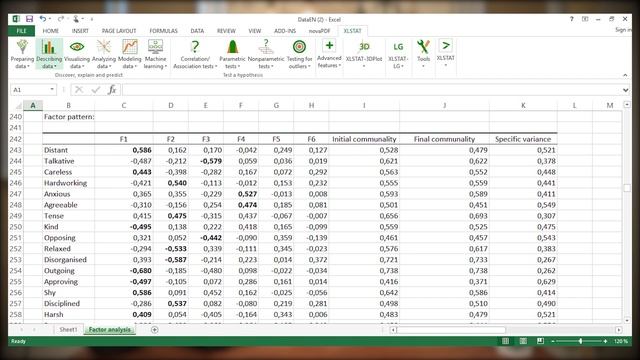Open the Testing for outliers menu
The height and width of the screenshot is (360, 640).
pos(299,54)
